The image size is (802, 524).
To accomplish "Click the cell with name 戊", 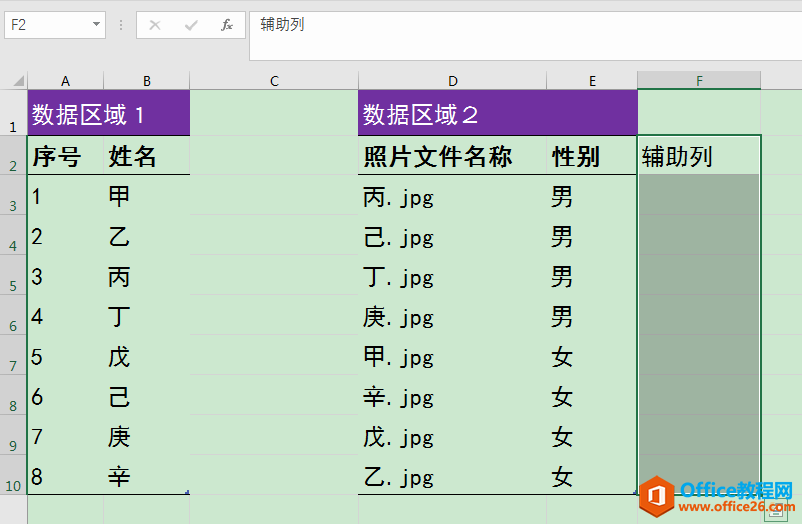I will 147,355.
